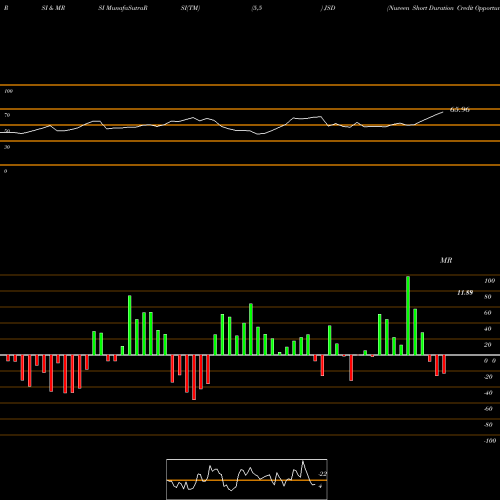
Task: Click the MR axis label "40"
Action: (488, 329)
